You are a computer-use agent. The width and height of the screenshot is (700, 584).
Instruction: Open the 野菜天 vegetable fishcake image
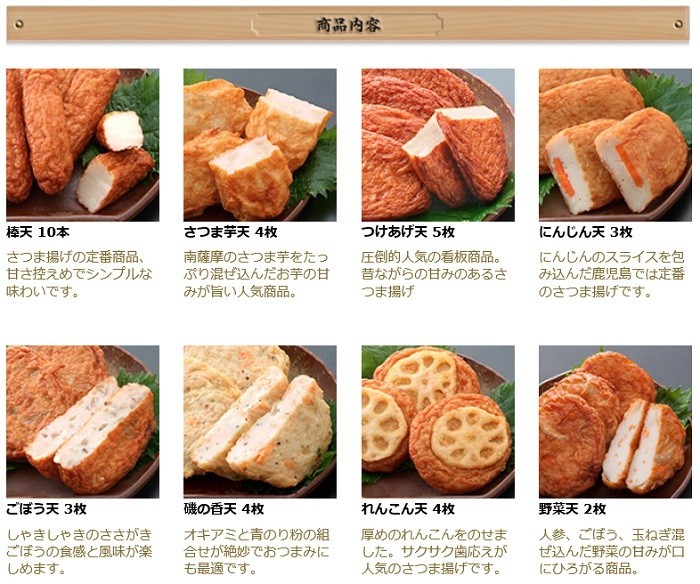[615, 421]
